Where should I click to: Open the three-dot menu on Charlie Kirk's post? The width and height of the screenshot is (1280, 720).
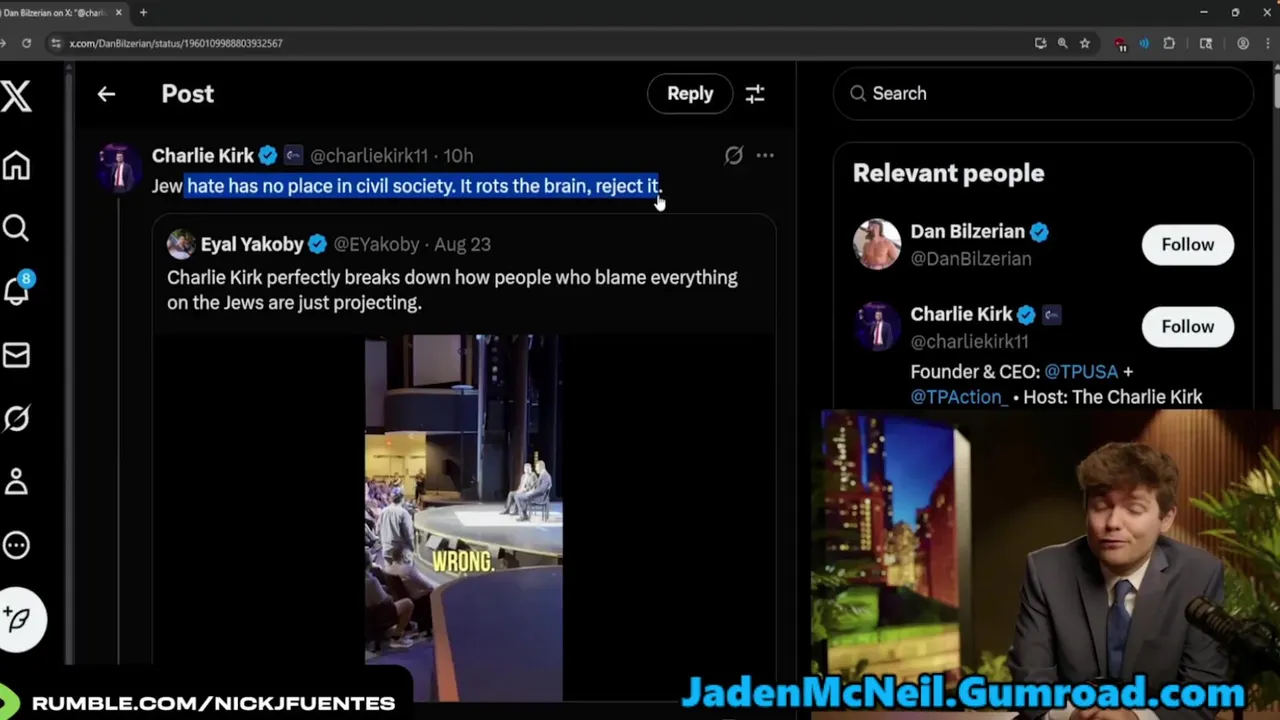[765, 155]
